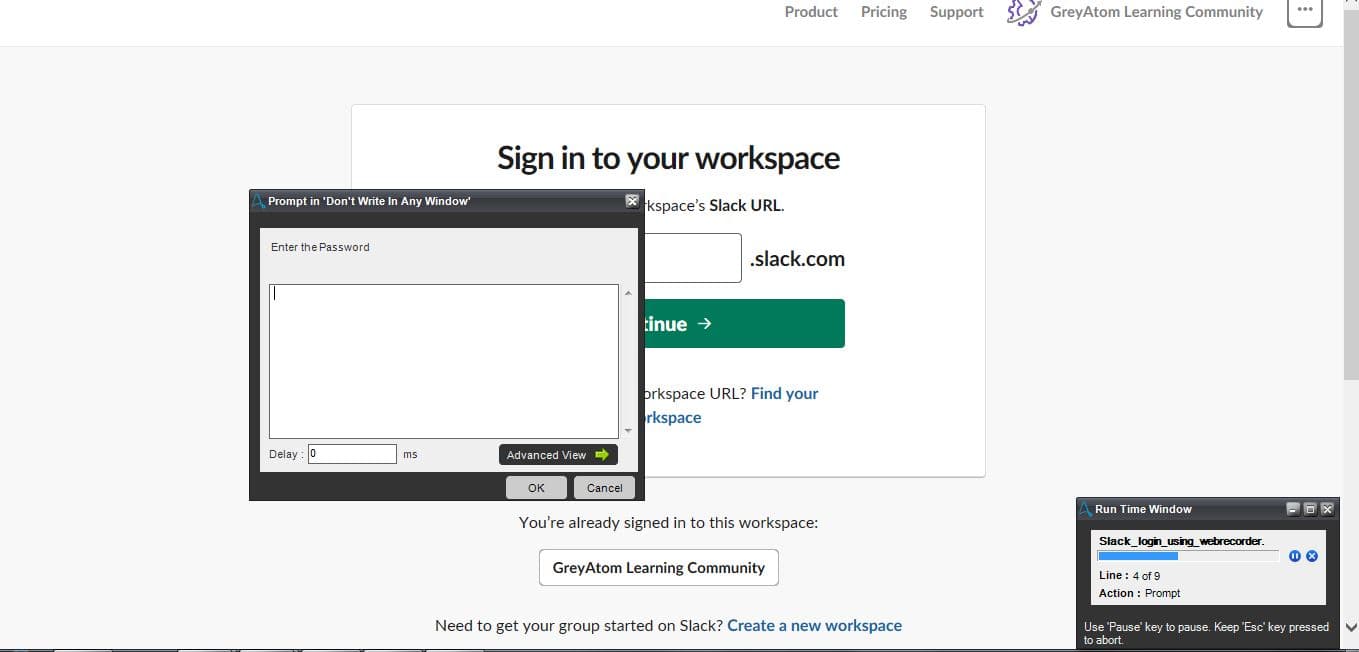Pause the running Slack login task

pos(1295,556)
